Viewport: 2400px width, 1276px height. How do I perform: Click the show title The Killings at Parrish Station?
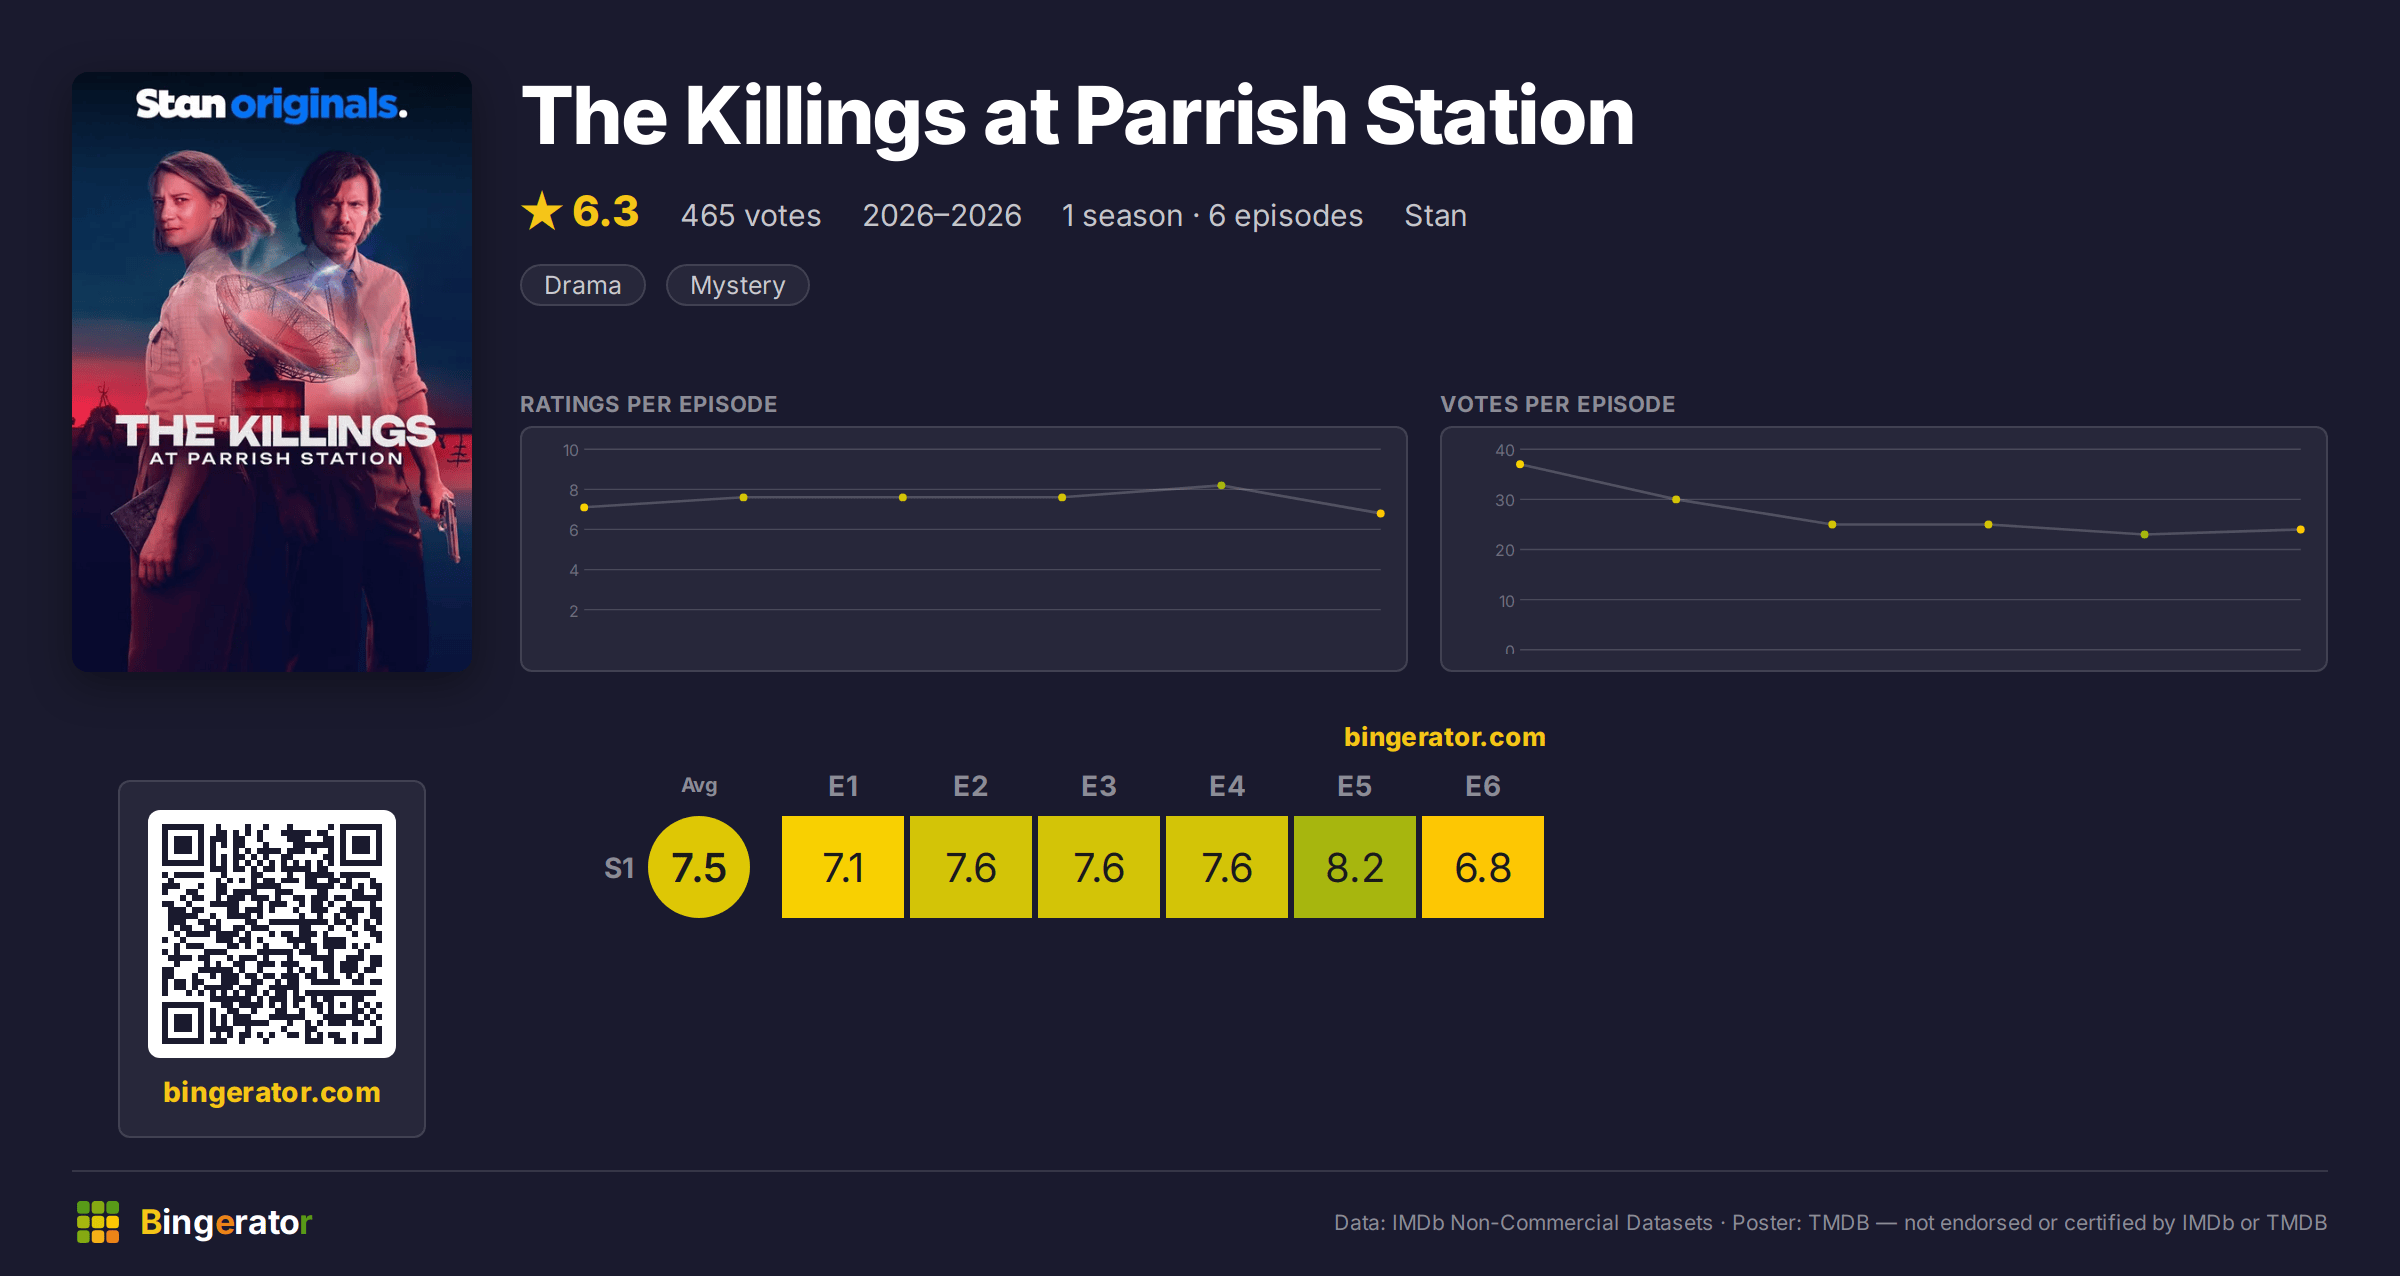click(1078, 116)
